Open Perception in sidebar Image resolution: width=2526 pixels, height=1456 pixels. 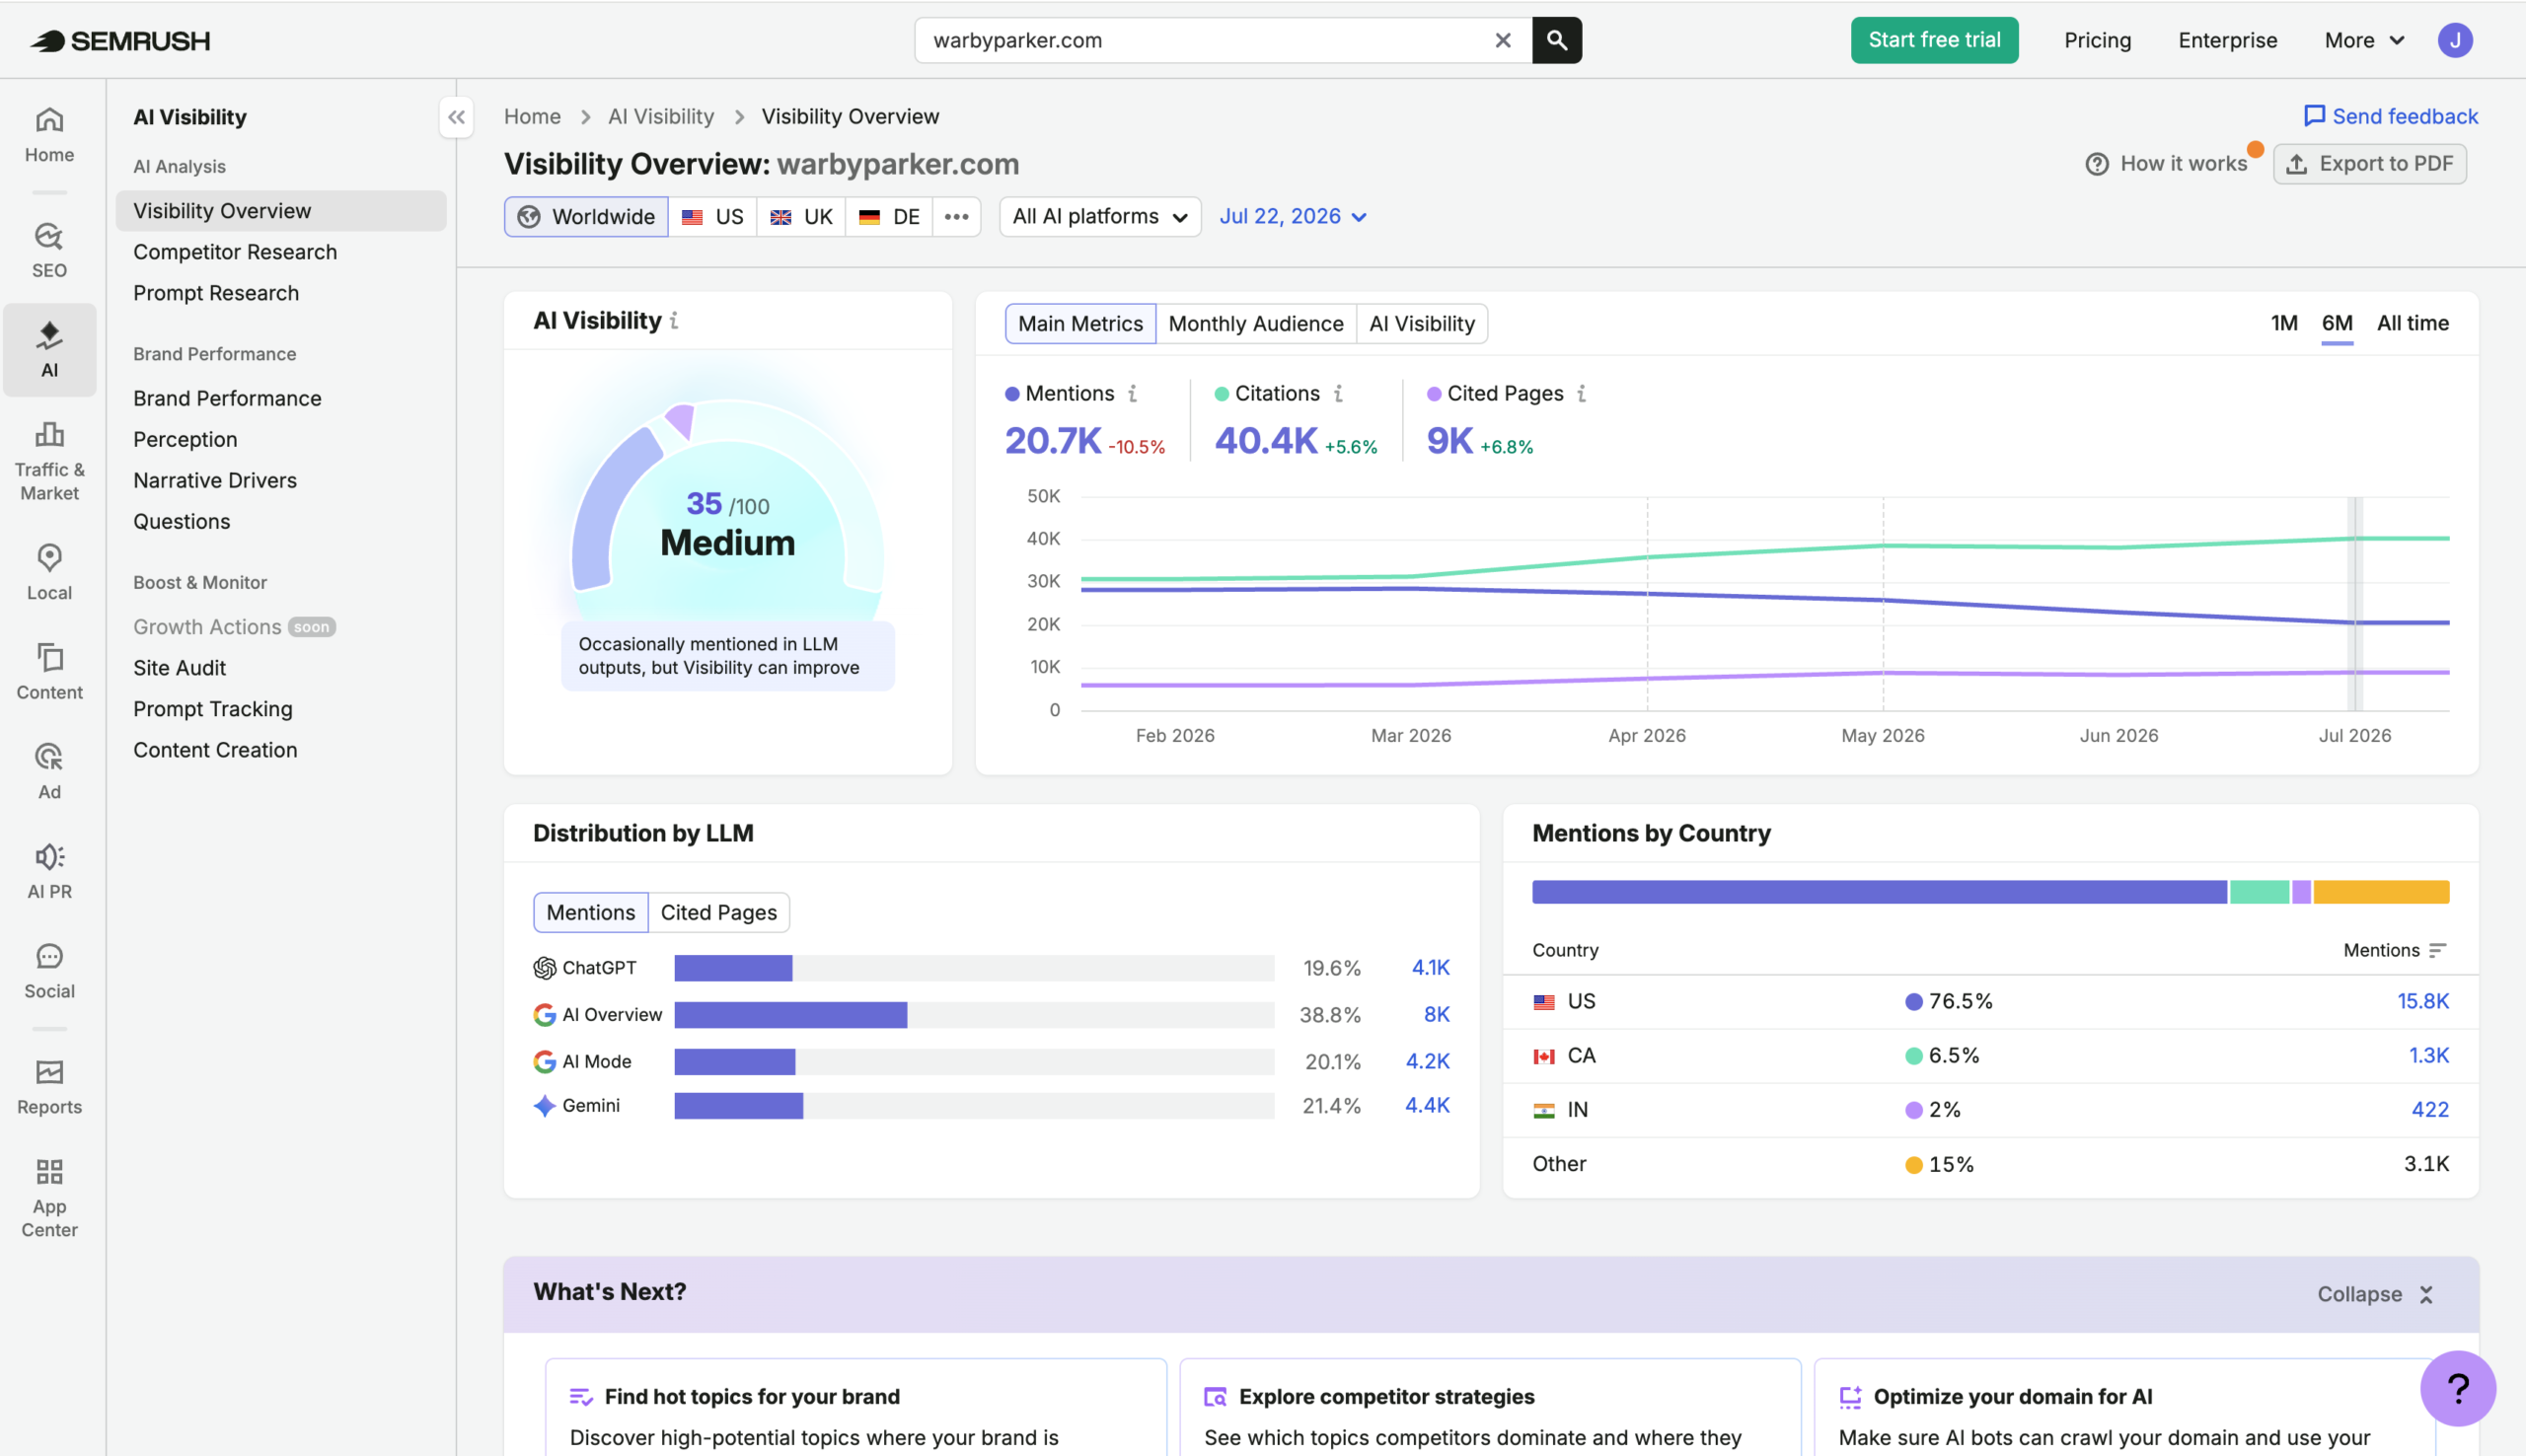point(185,439)
